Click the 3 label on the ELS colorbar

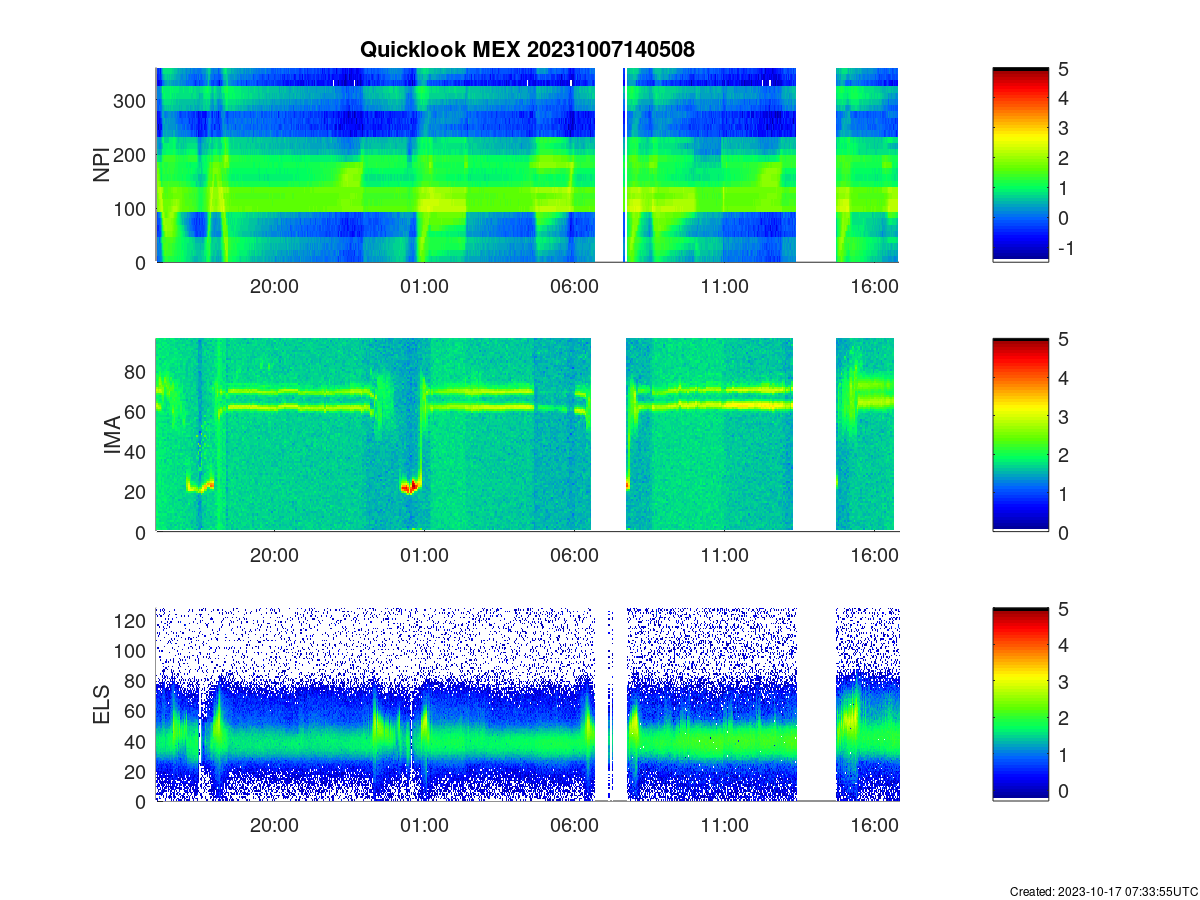click(x=1063, y=682)
